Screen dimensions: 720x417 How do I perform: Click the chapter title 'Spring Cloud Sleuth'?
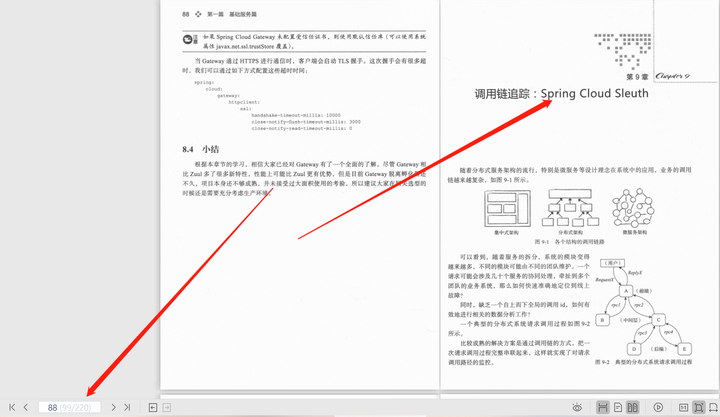tap(595, 94)
